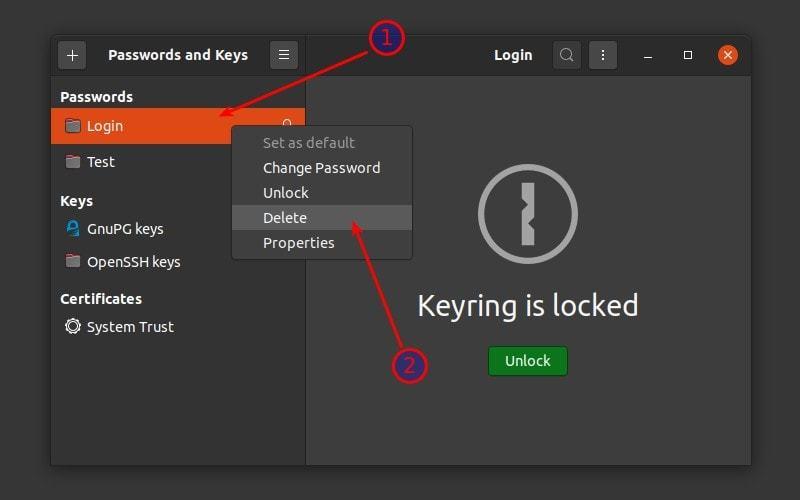
Task: Click the Login keyring folder icon
Action: tap(72, 126)
